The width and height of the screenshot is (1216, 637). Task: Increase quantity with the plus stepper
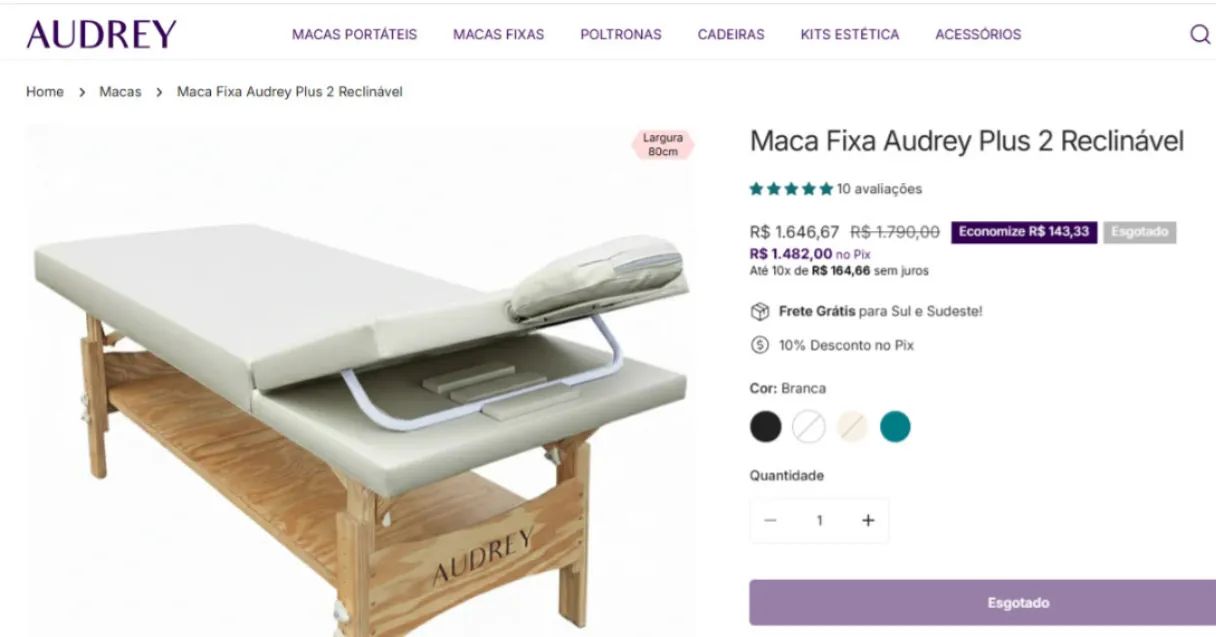867,520
